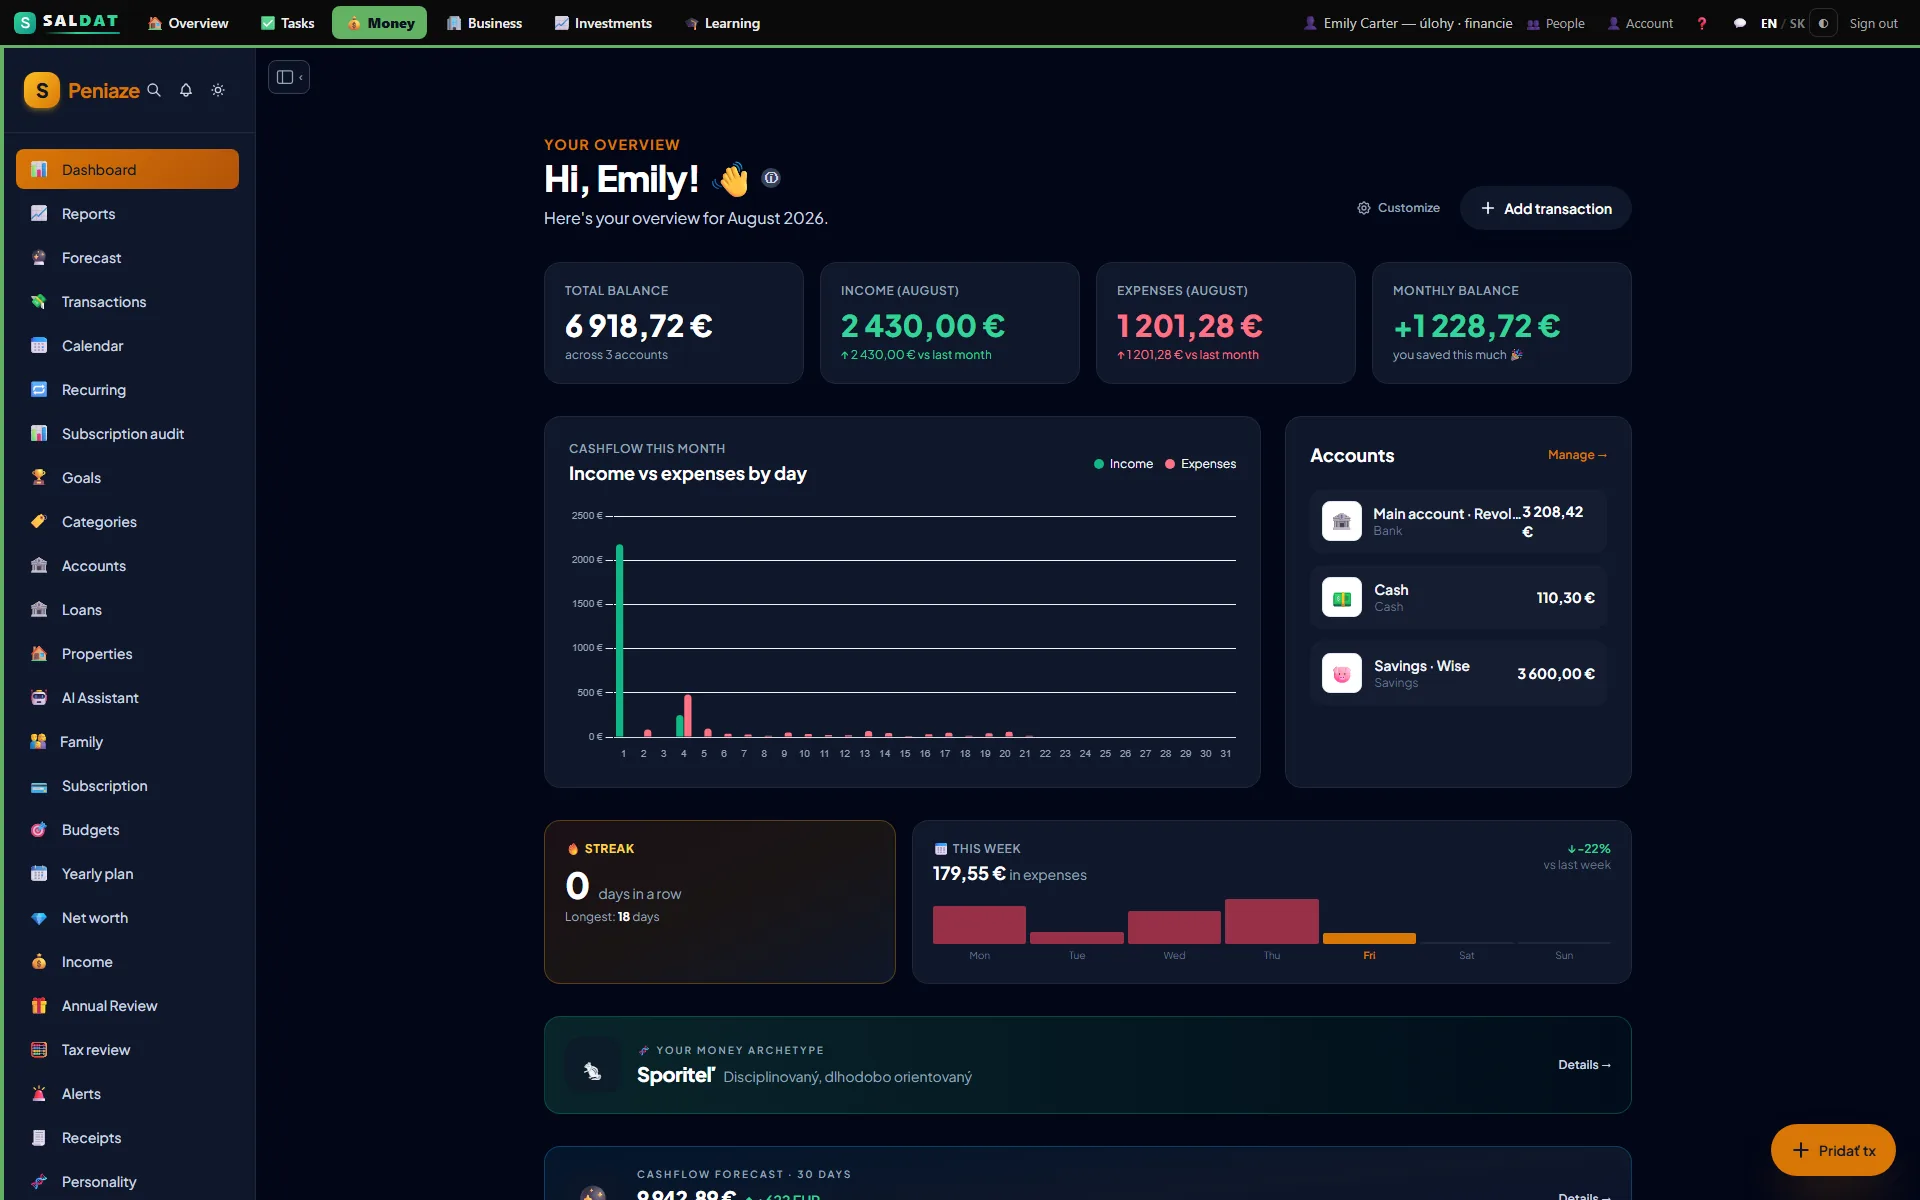Toggle Expenses series in chart legend

click(1200, 464)
